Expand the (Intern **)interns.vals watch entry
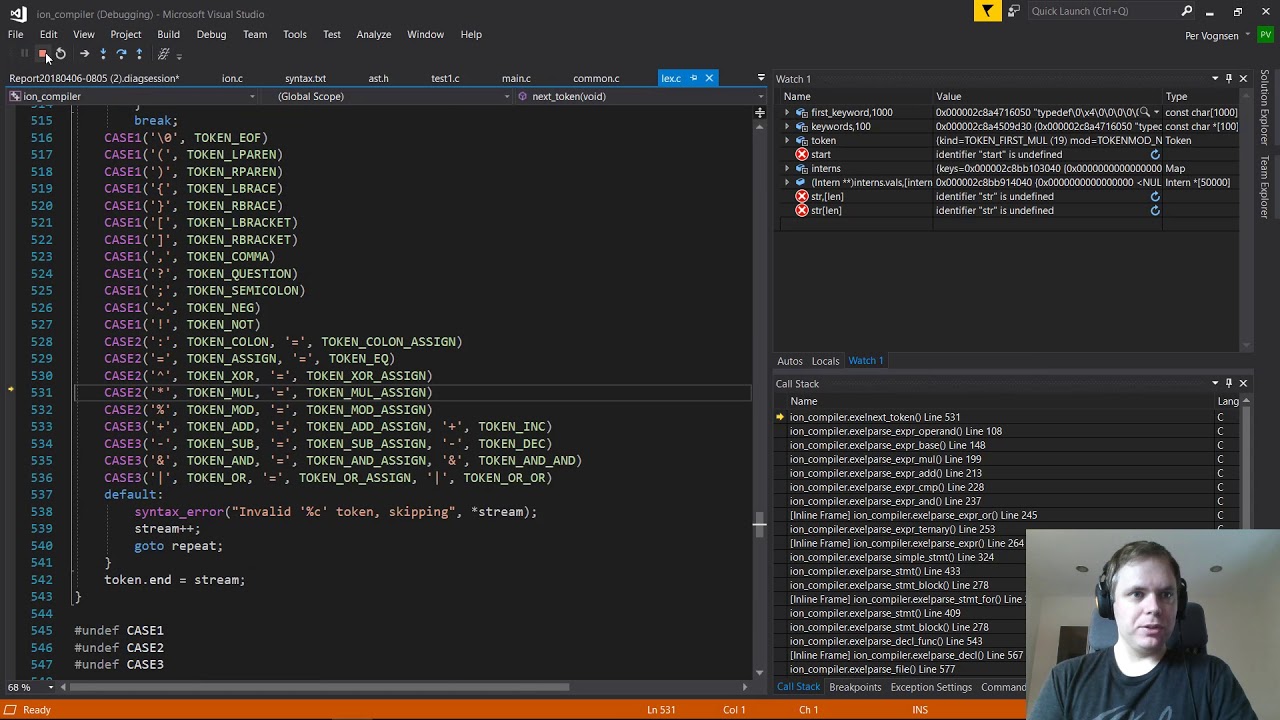1280x720 pixels. tap(787, 183)
